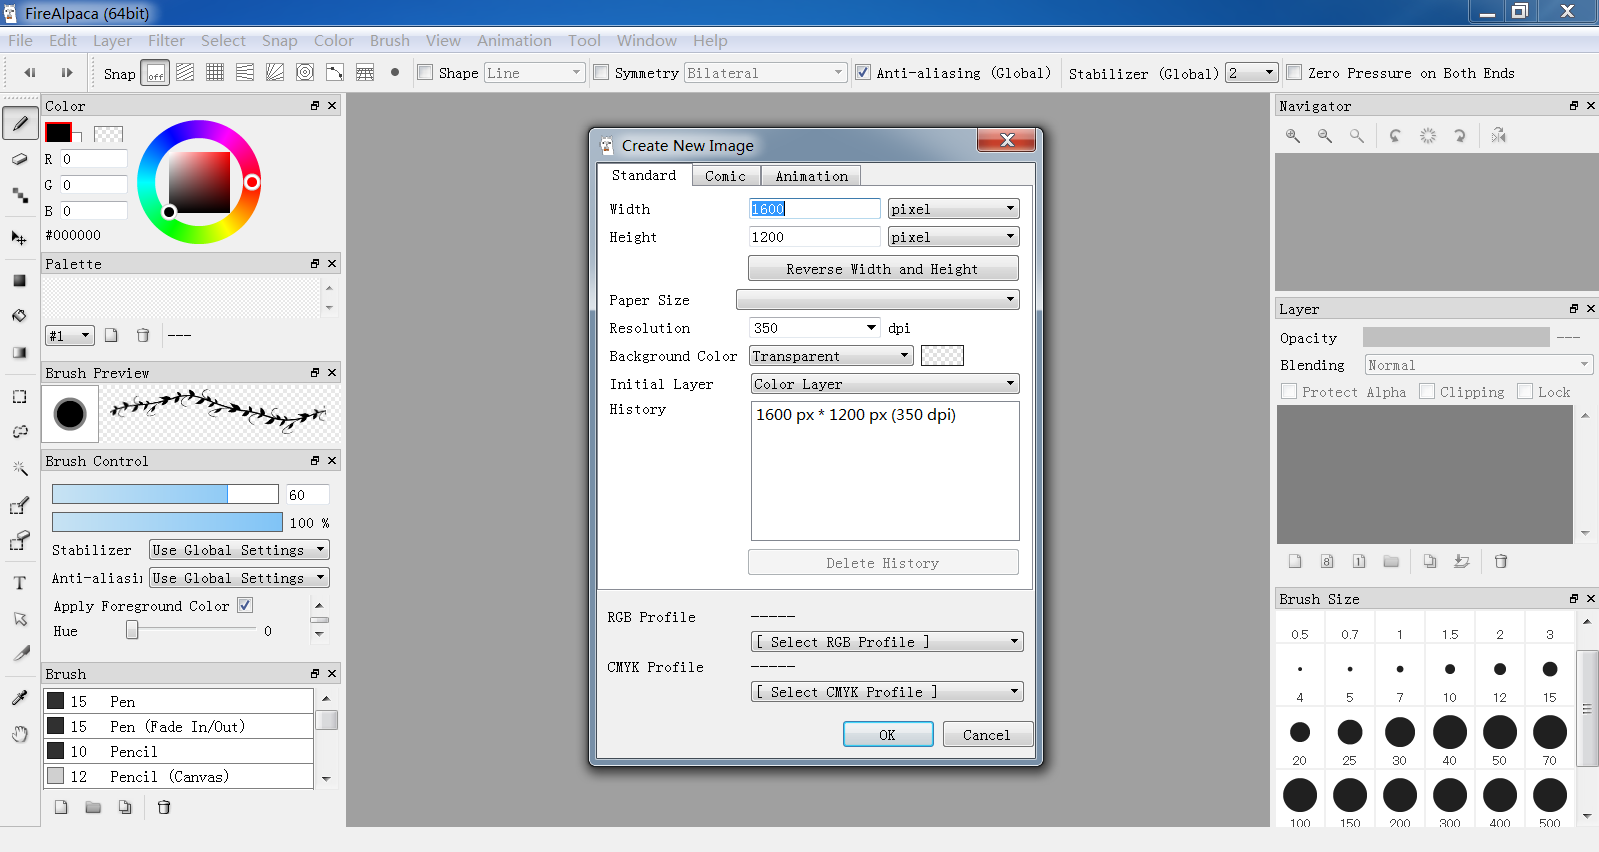The height and width of the screenshot is (852, 1599).
Task: Uncheck Apply Foreground Color checkbox
Action: click(245, 606)
